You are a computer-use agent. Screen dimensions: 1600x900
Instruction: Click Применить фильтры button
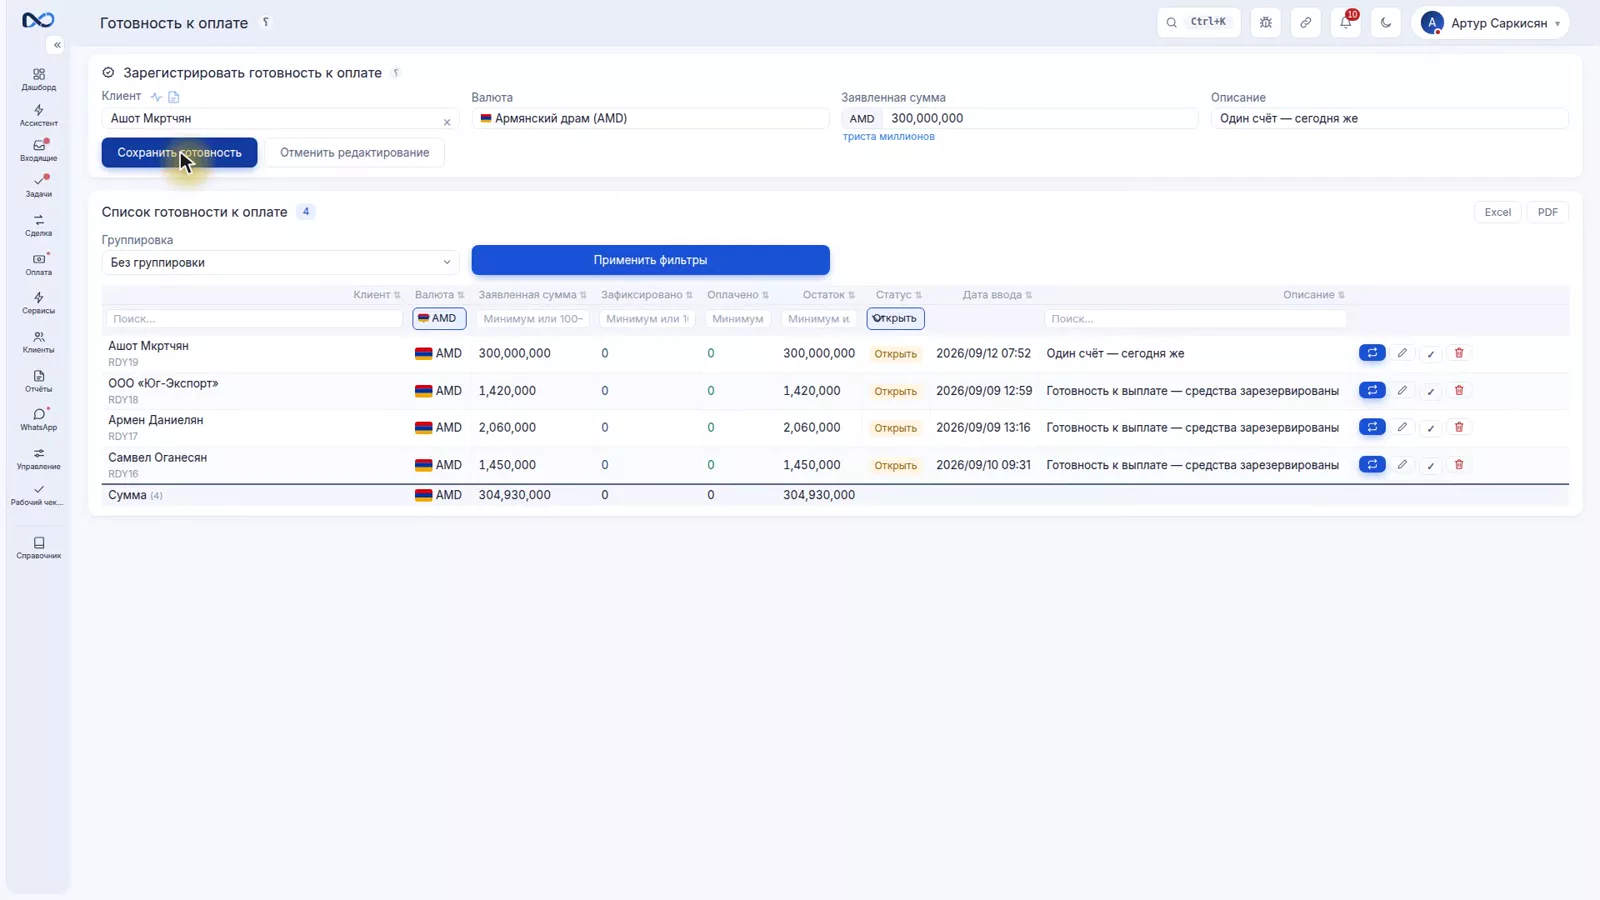(x=650, y=260)
